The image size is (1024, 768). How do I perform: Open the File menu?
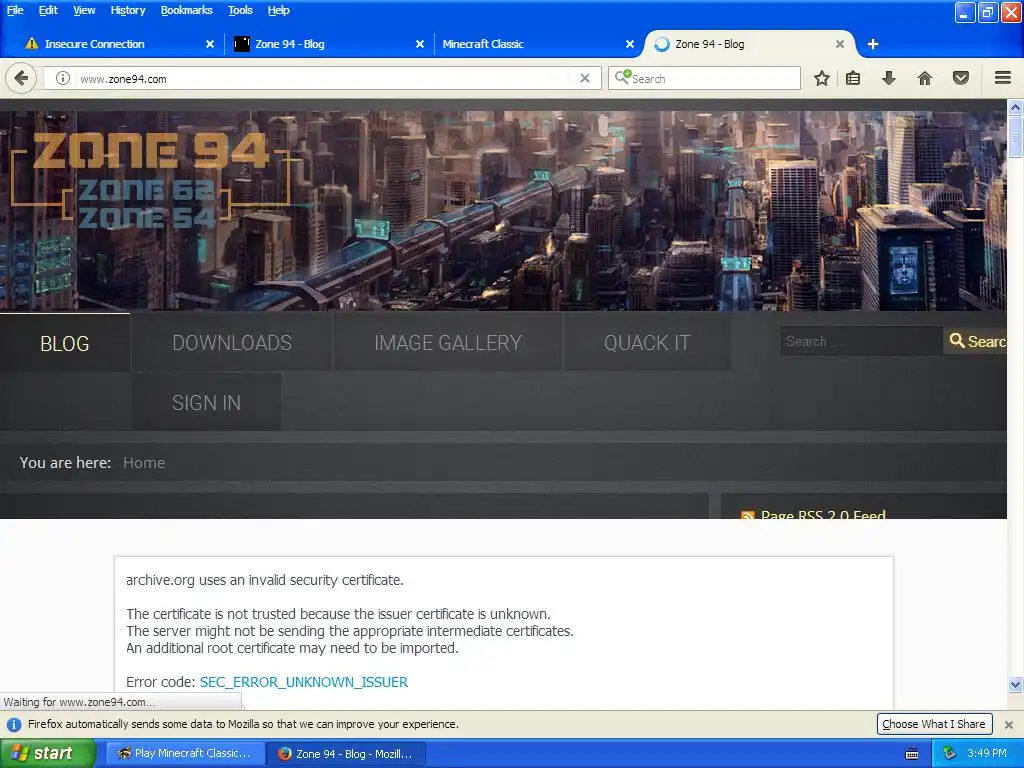[15, 10]
